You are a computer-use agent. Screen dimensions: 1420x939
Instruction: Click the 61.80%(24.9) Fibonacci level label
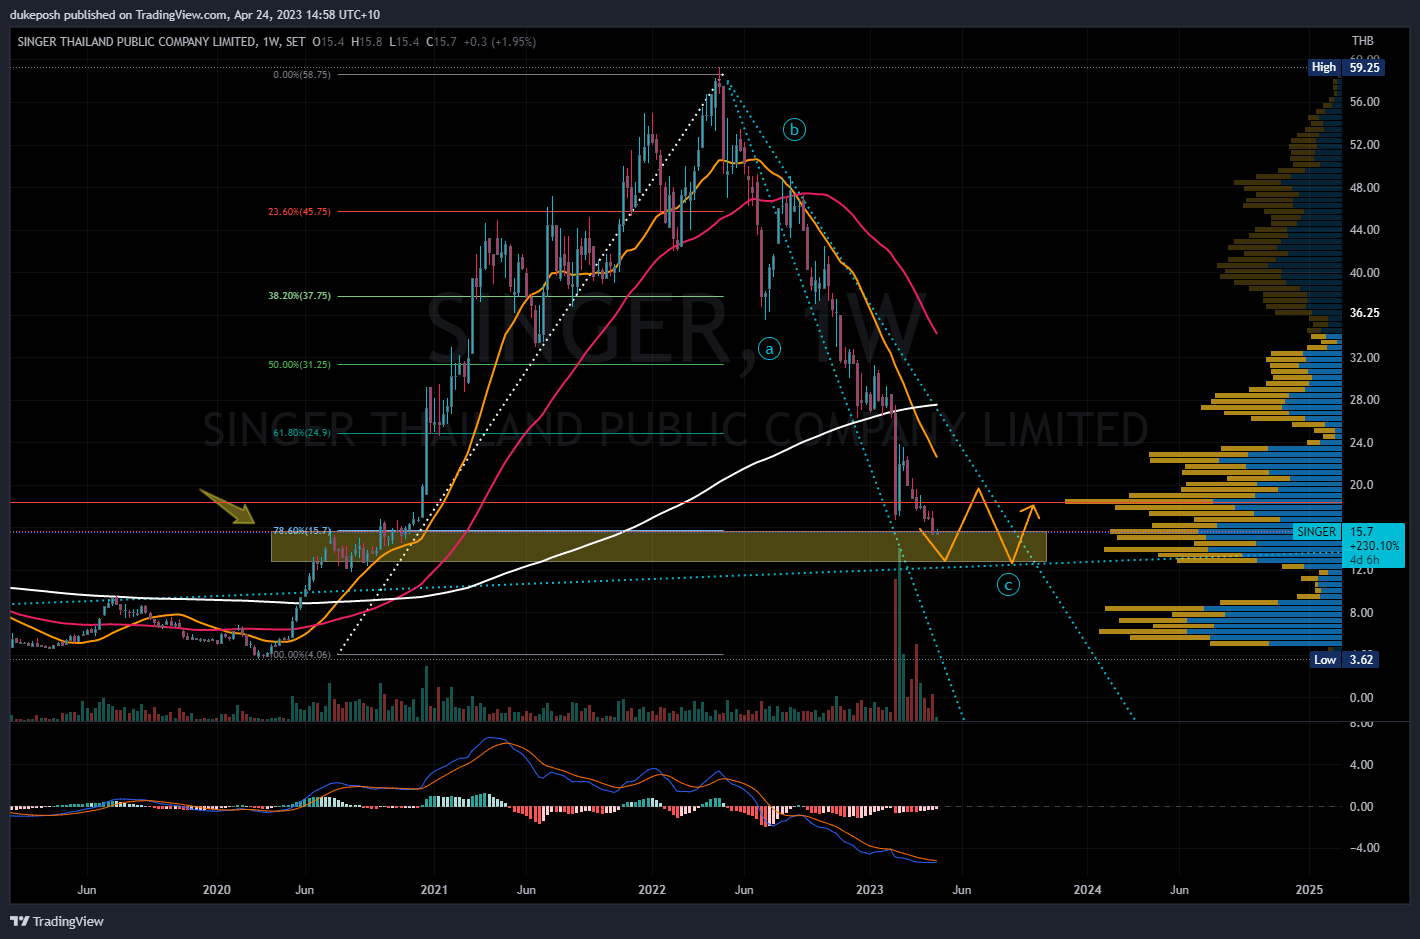[x=301, y=433]
